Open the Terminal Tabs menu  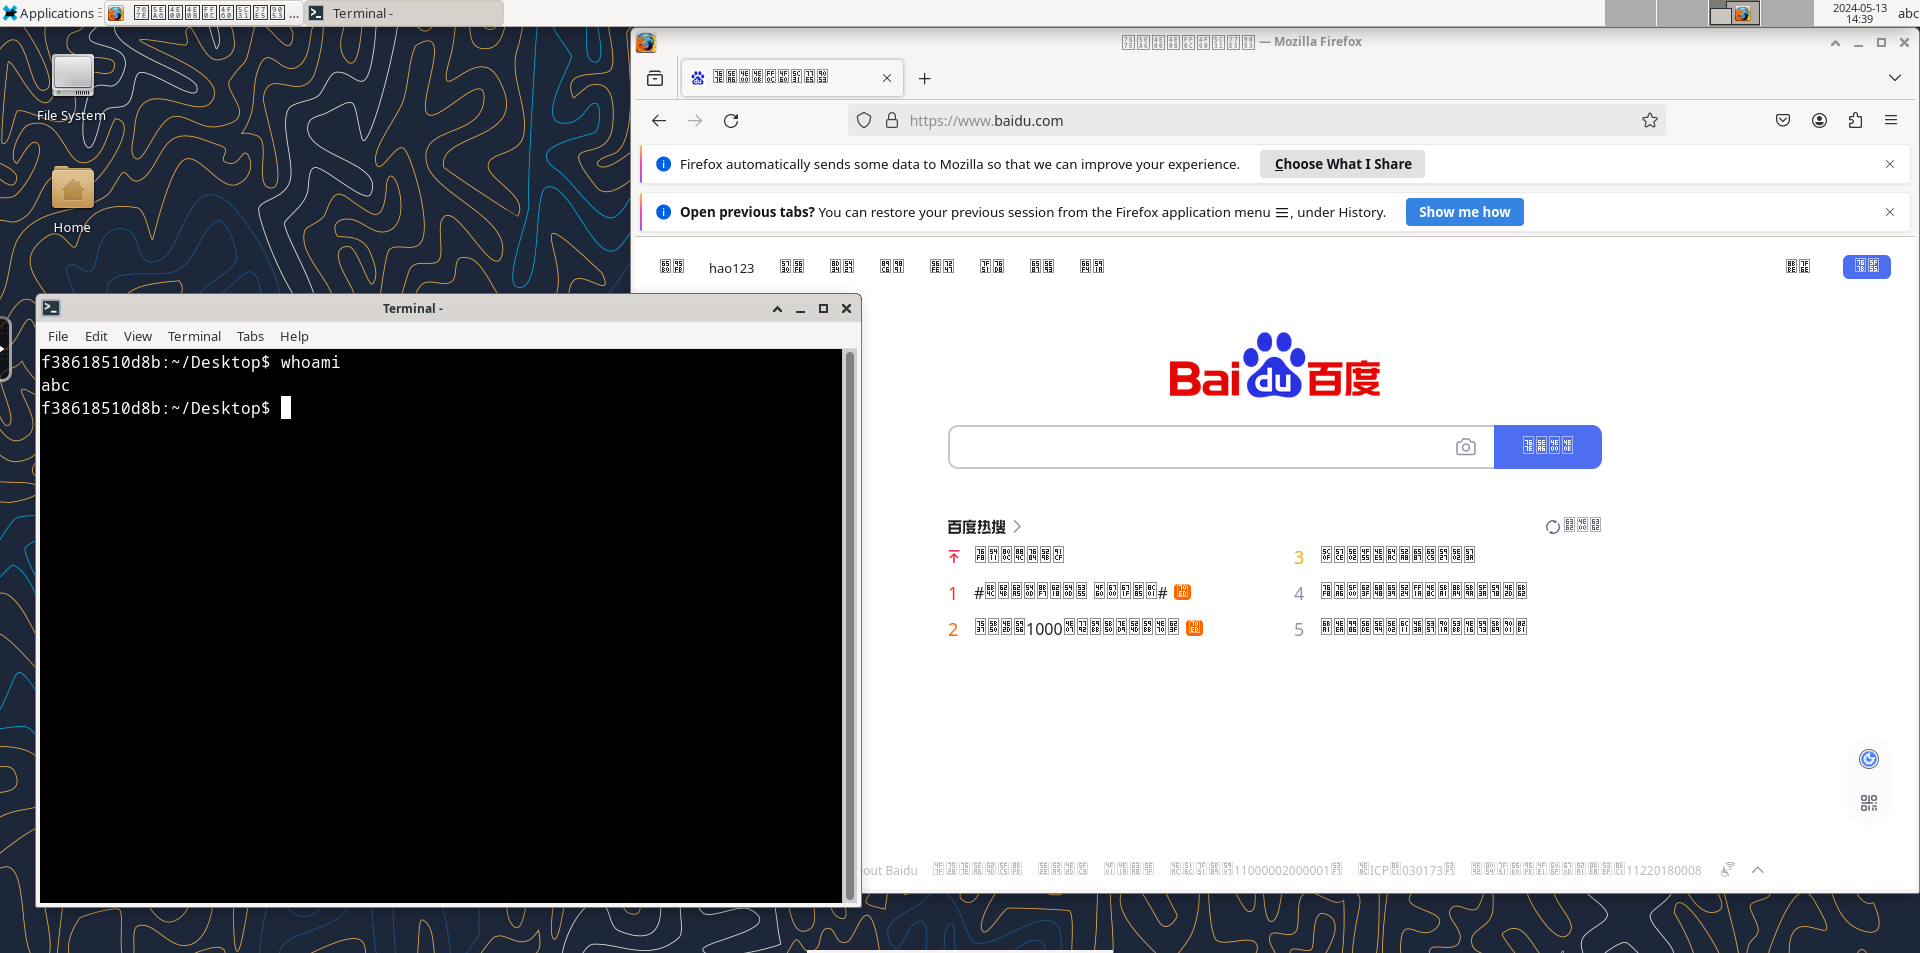tap(250, 337)
